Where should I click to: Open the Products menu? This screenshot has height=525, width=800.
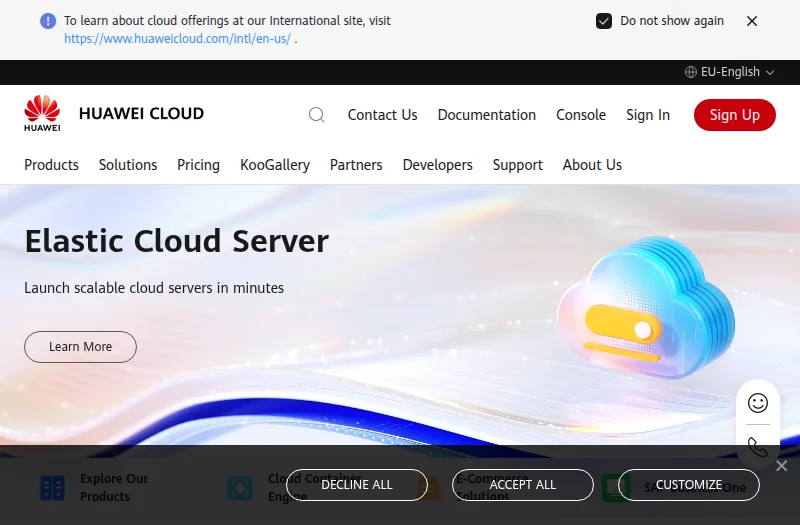[52, 165]
